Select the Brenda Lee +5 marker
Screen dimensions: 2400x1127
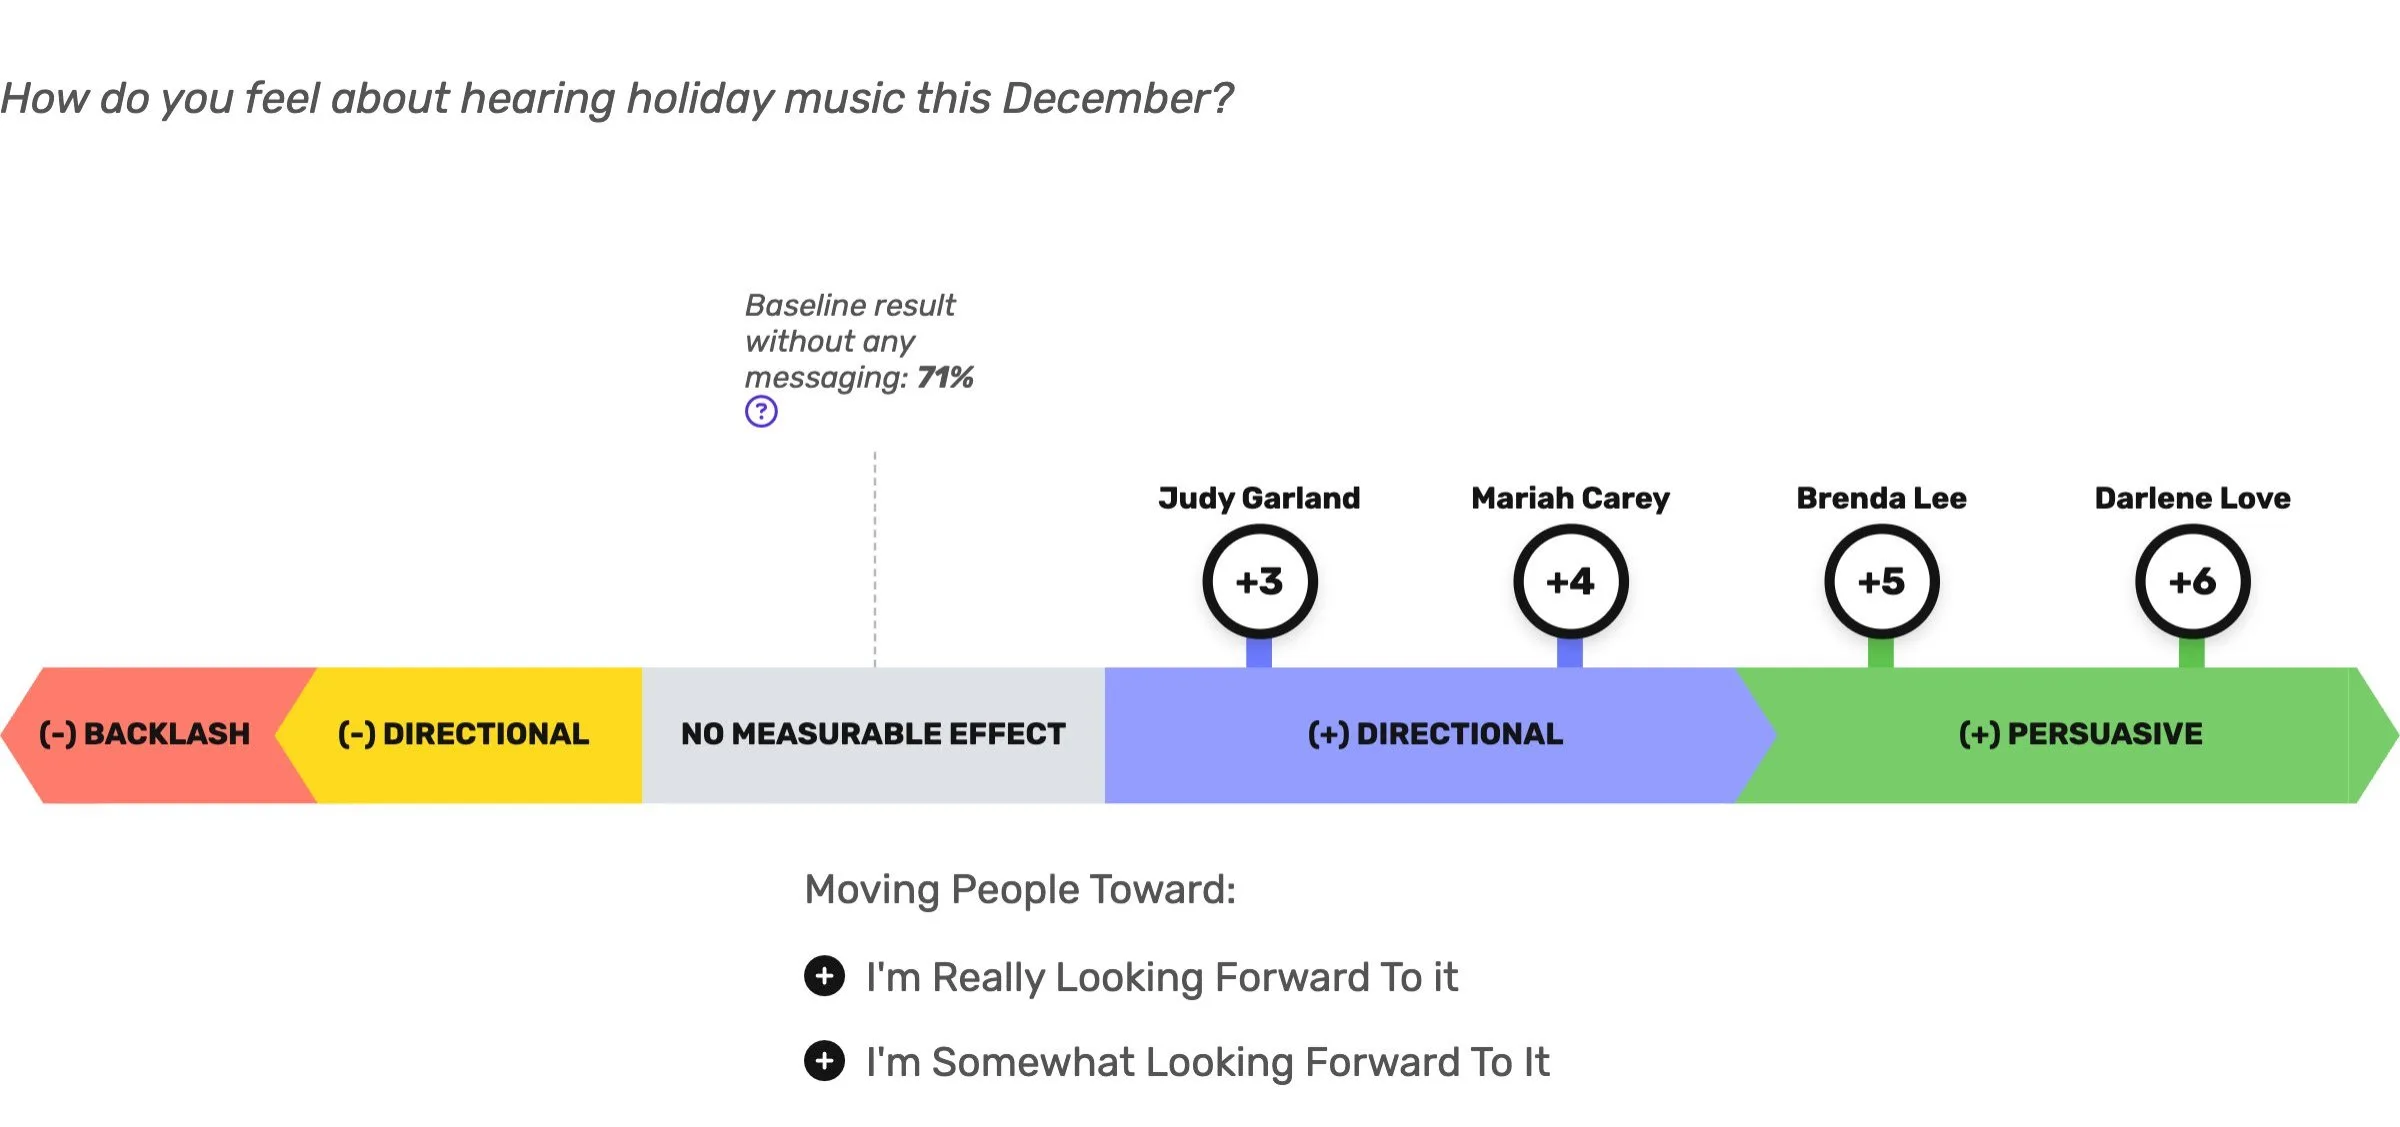click(x=1881, y=582)
